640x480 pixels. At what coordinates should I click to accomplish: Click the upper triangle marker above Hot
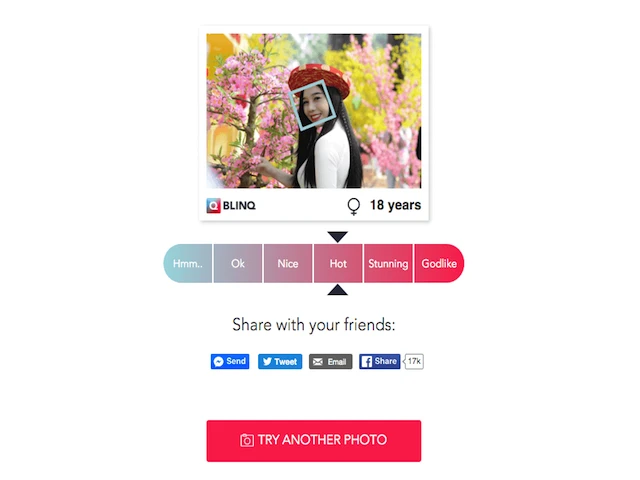coord(338,237)
